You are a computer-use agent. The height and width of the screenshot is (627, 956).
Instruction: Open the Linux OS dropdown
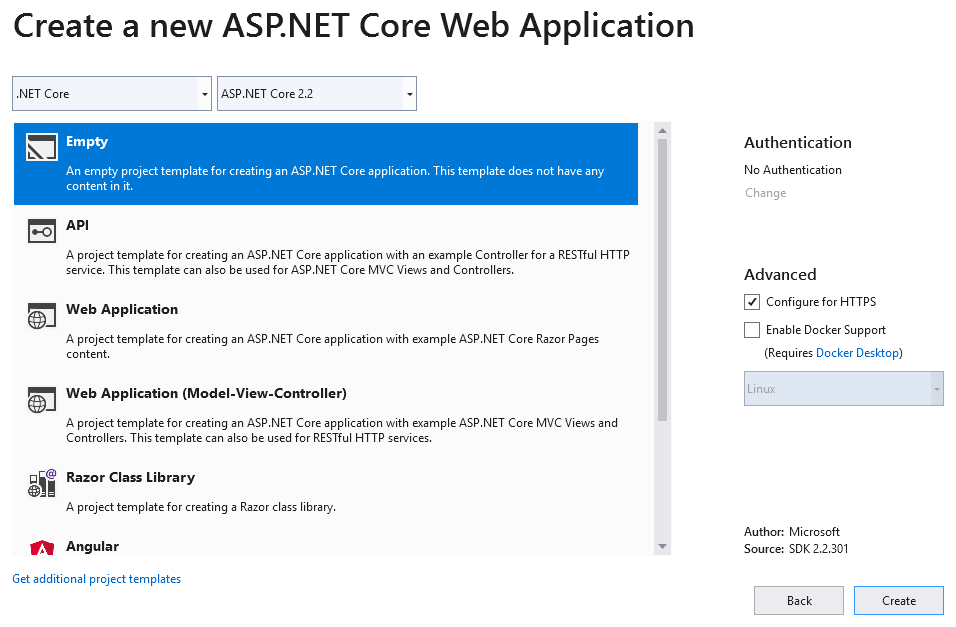pyautogui.click(x=843, y=389)
